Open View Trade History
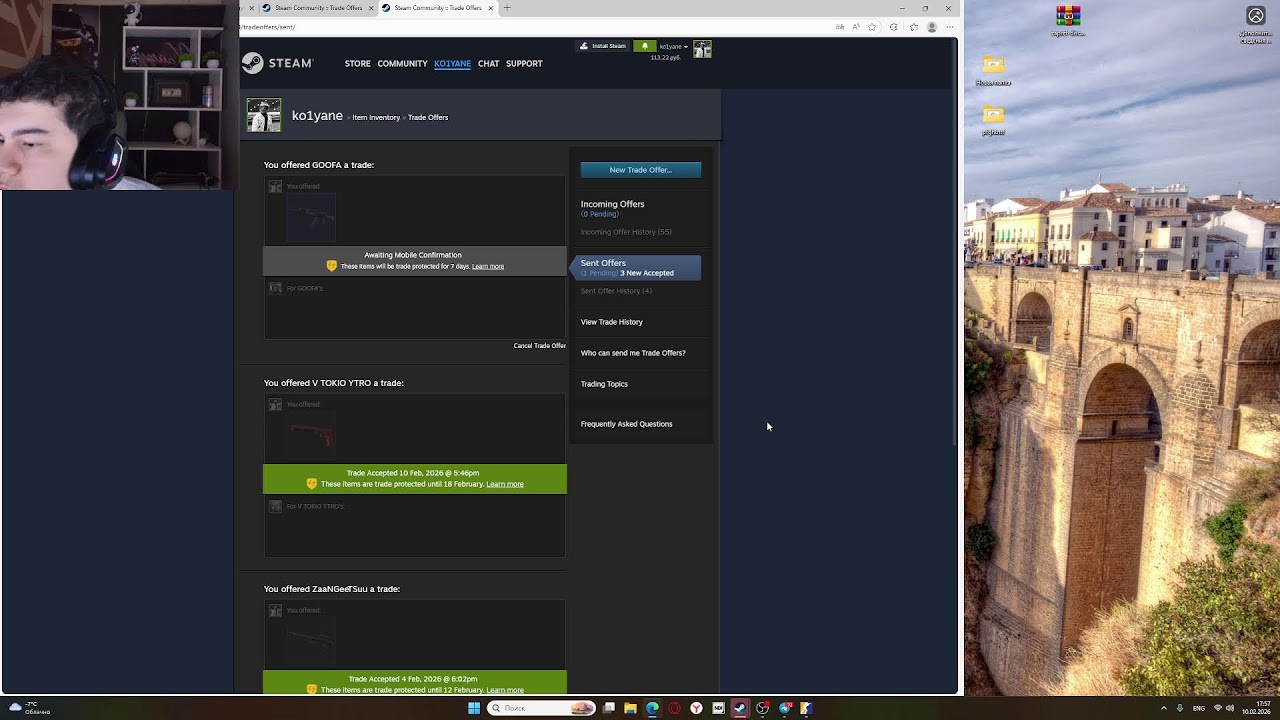1280x720 pixels. [x=611, y=322]
